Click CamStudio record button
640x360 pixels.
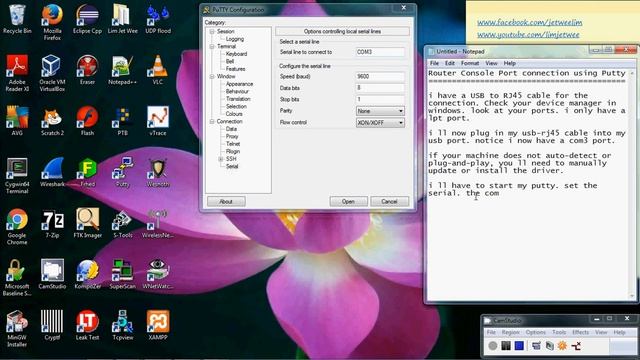pos(493,346)
